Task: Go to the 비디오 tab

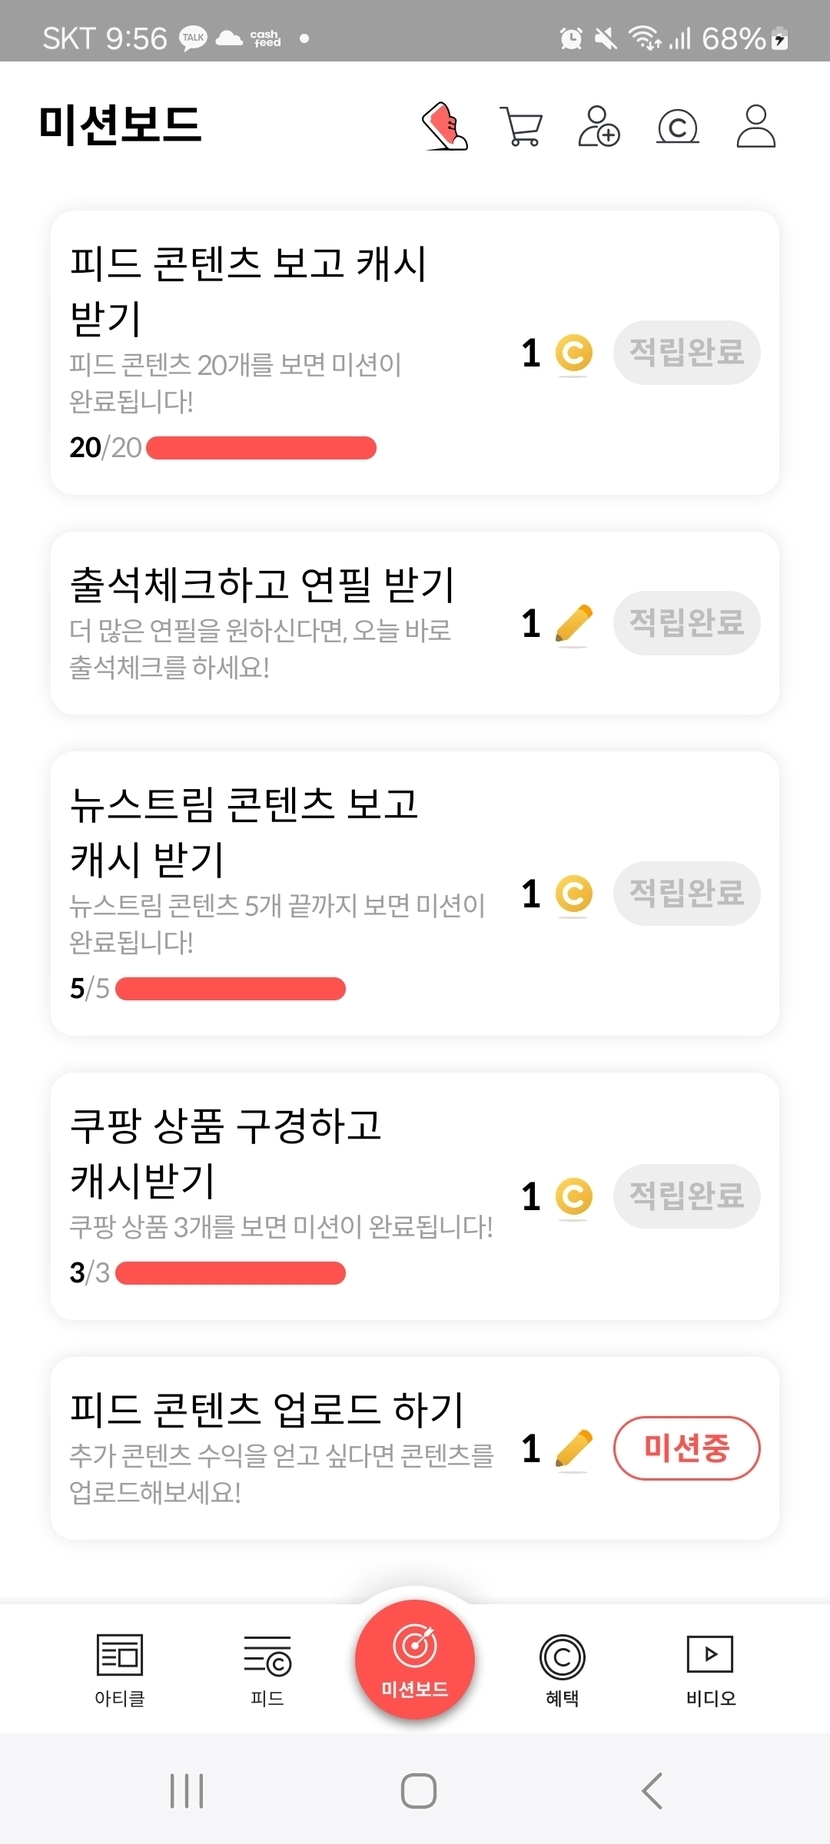Action: coord(710,1668)
